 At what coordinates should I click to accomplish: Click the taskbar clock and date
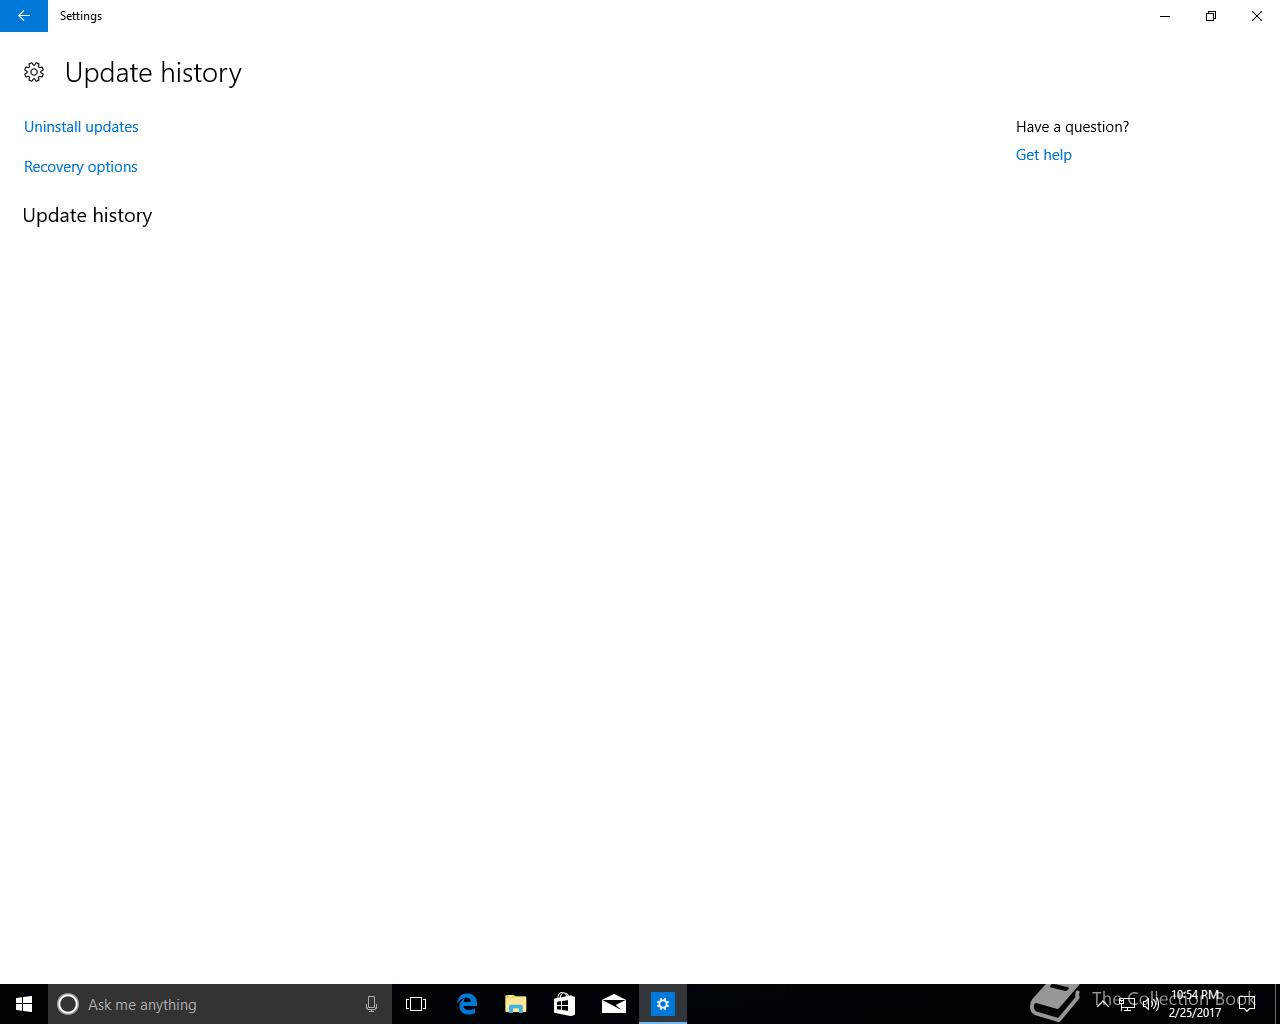[1195, 1004]
